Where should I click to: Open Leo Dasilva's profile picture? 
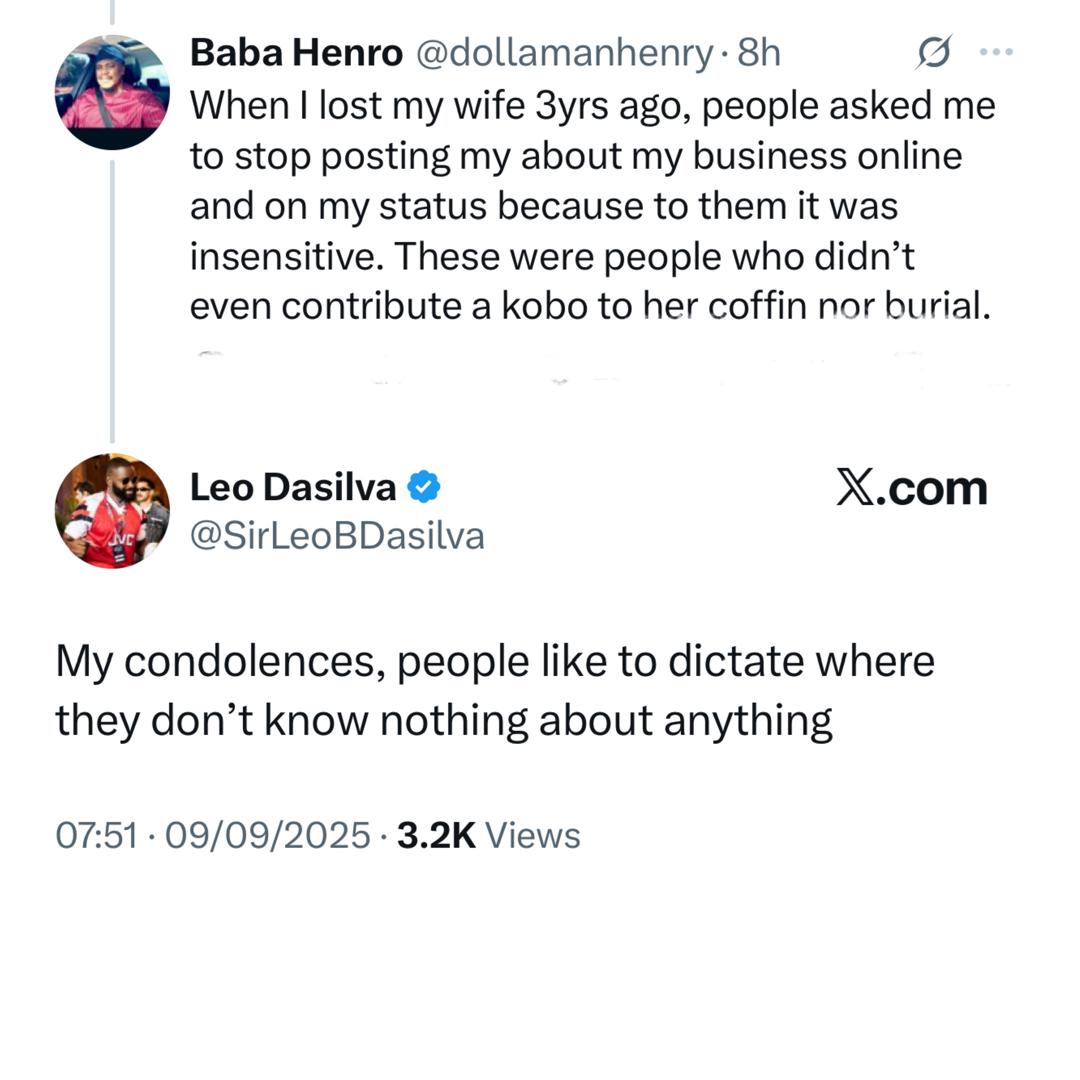112,511
